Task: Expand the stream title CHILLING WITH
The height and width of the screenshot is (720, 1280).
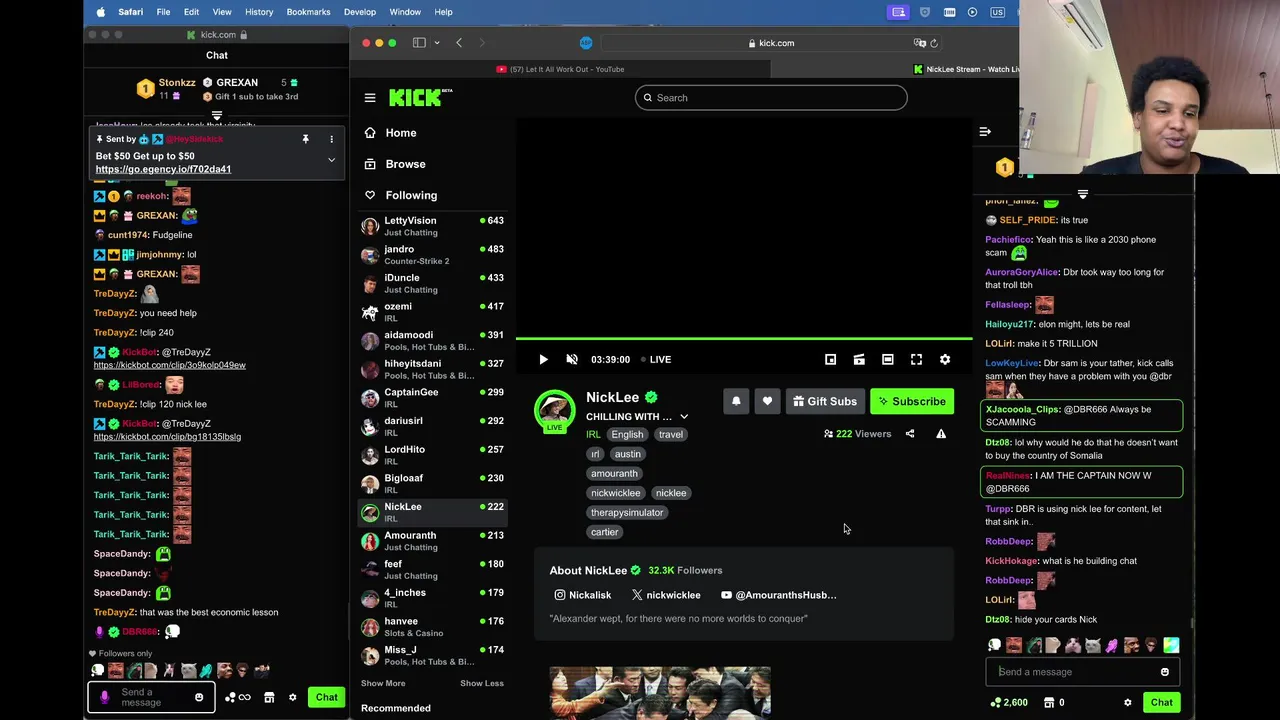Action: coord(684,417)
